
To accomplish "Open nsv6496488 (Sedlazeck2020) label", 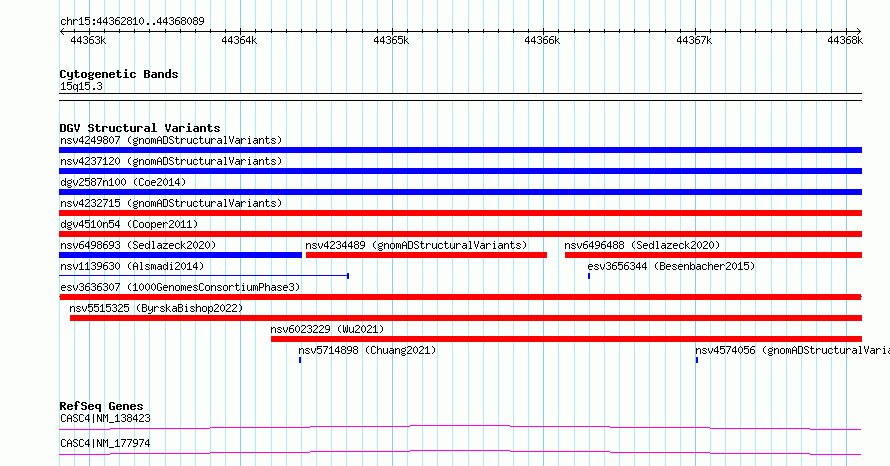I will 642,245.
